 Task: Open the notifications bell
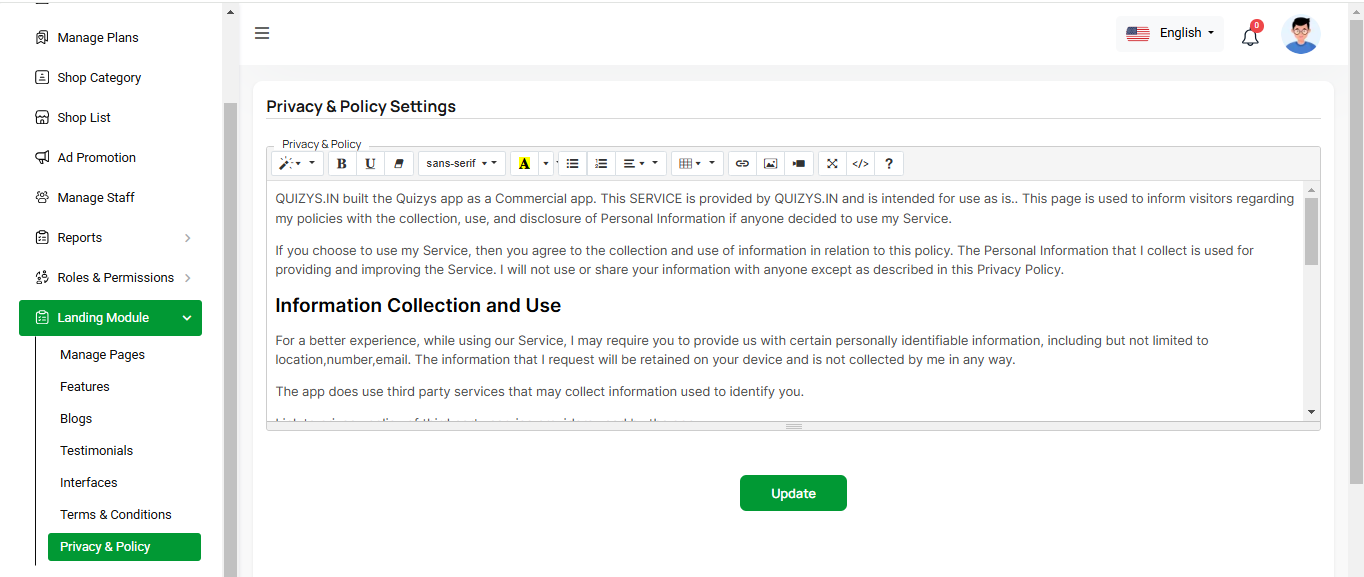tap(1250, 37)
